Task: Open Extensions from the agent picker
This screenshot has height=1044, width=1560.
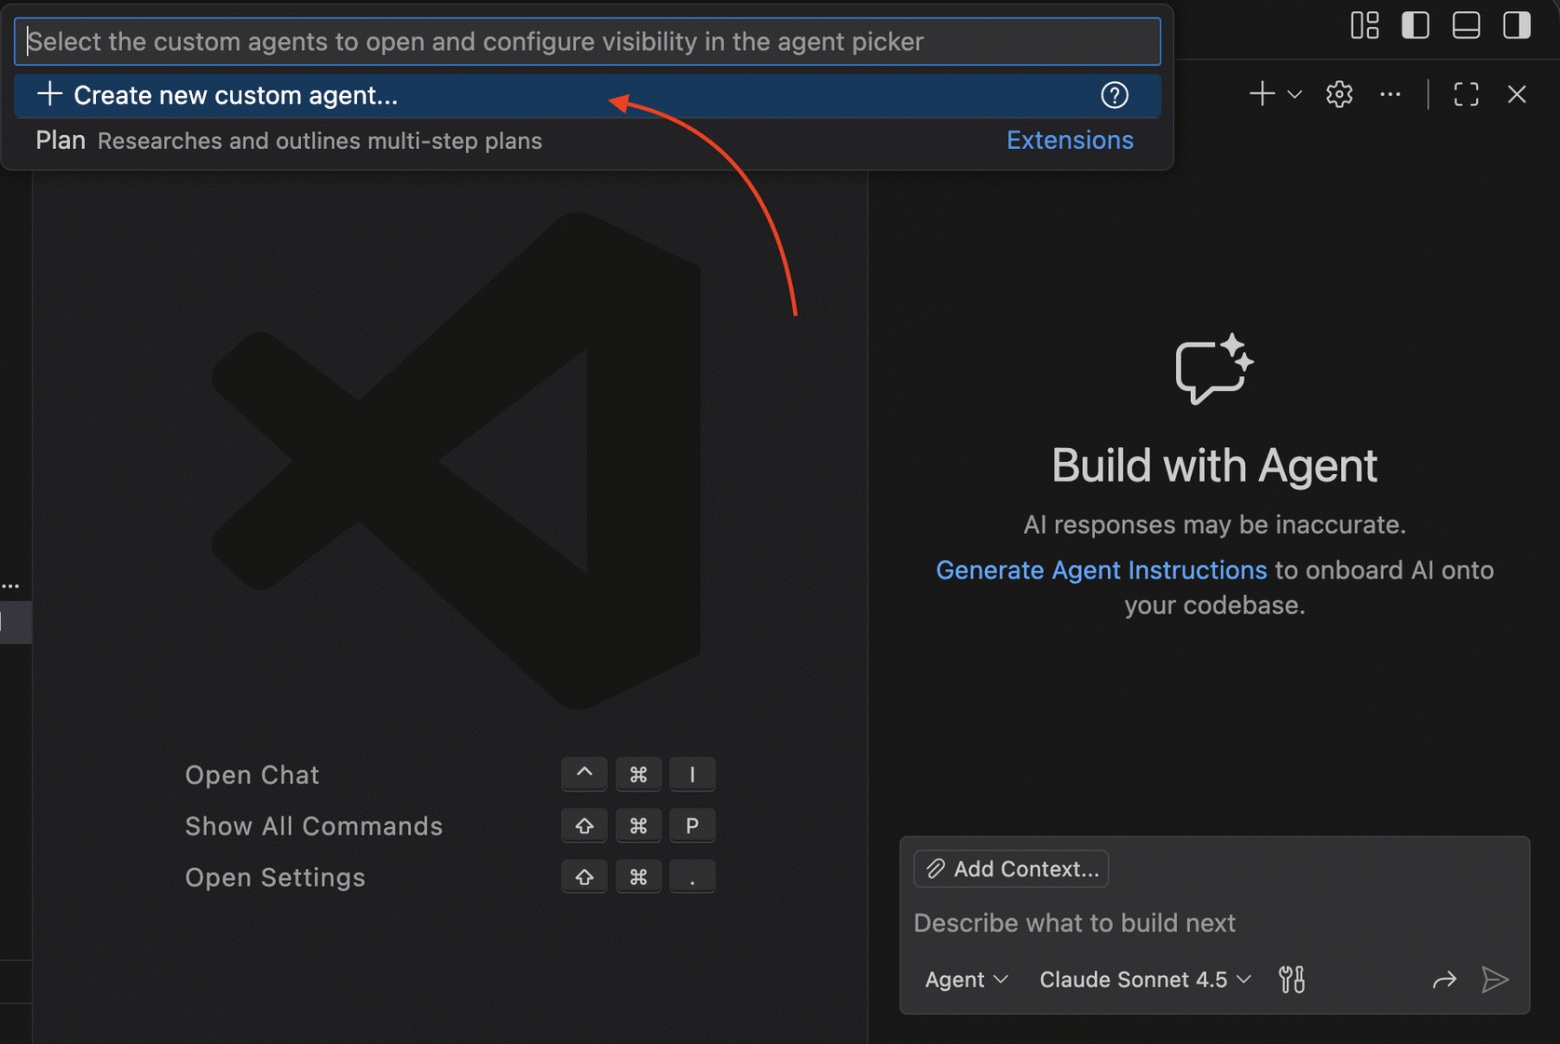Action: click(1069, 140)
